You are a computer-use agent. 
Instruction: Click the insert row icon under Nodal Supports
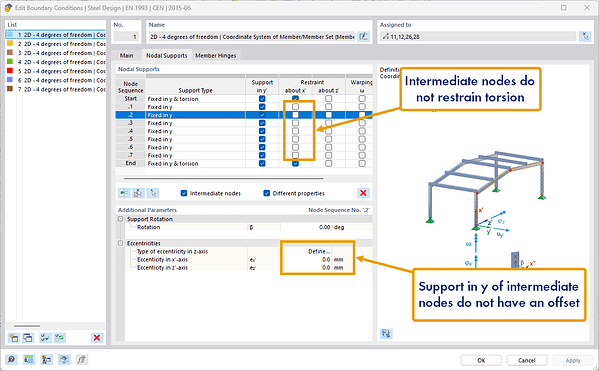[124, 193]
